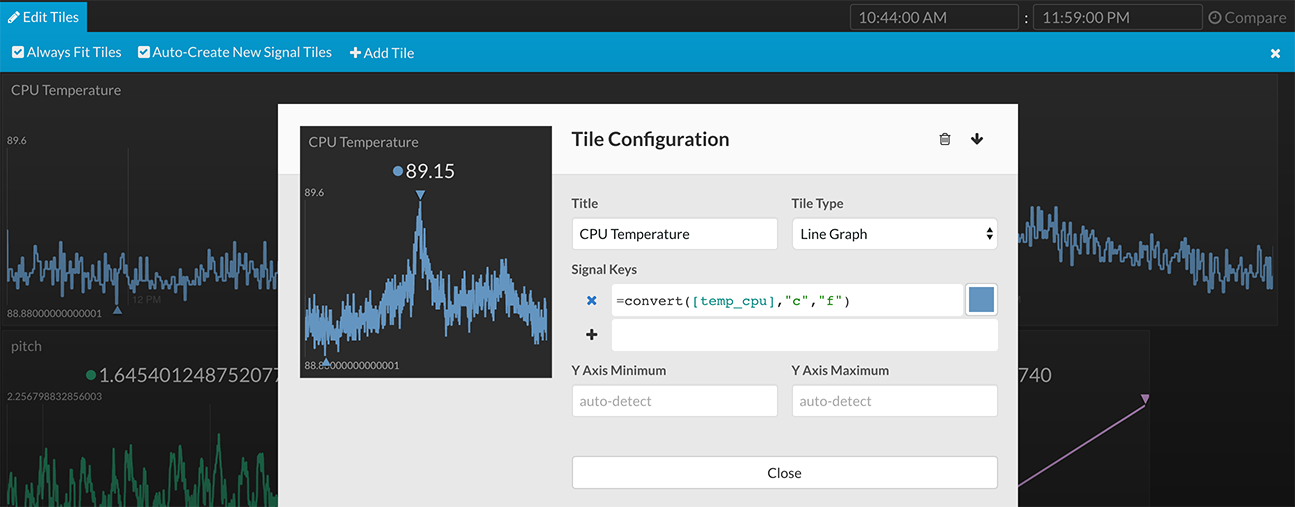Click the Title input field
The image size is (1295, 507).
pos(674,234)
